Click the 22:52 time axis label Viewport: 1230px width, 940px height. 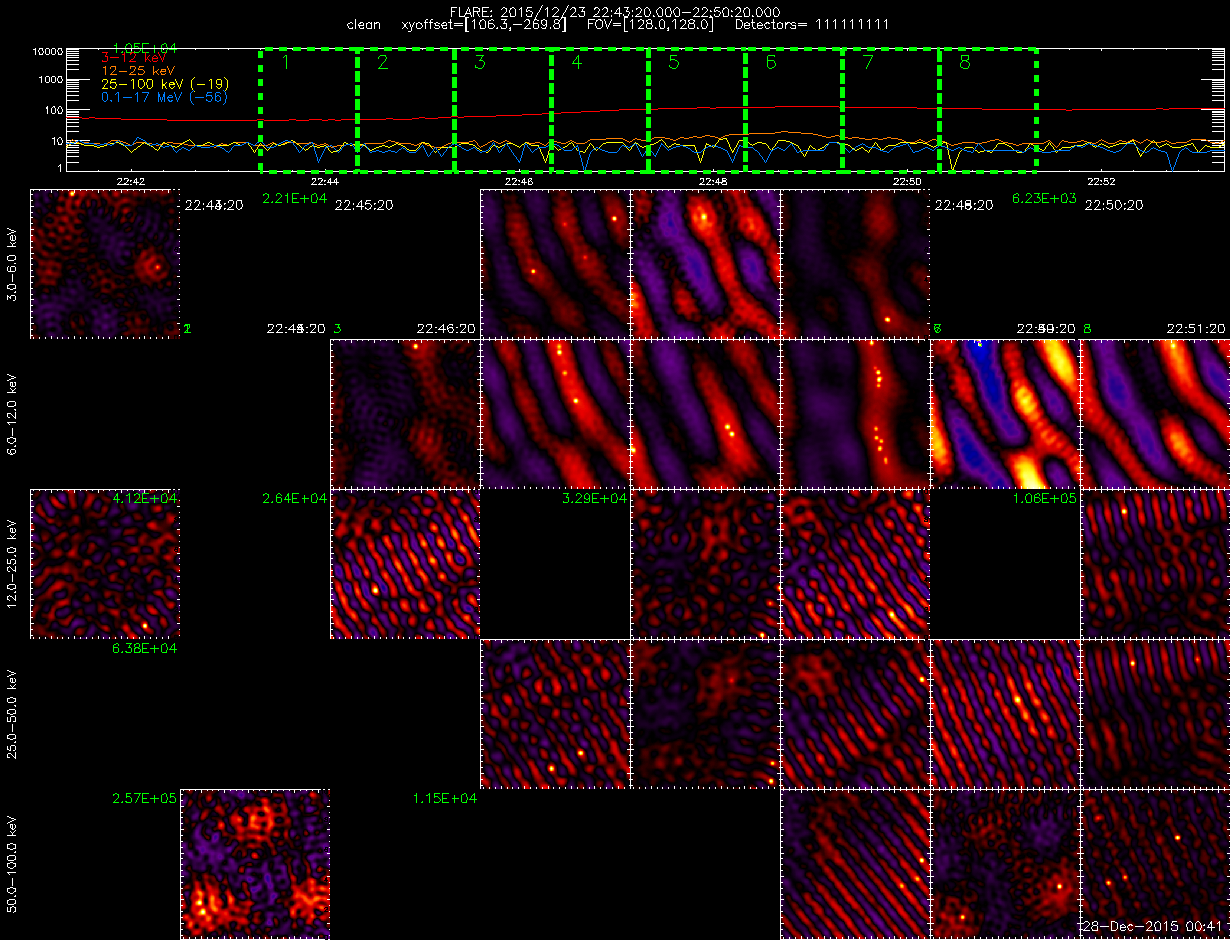1101,182
